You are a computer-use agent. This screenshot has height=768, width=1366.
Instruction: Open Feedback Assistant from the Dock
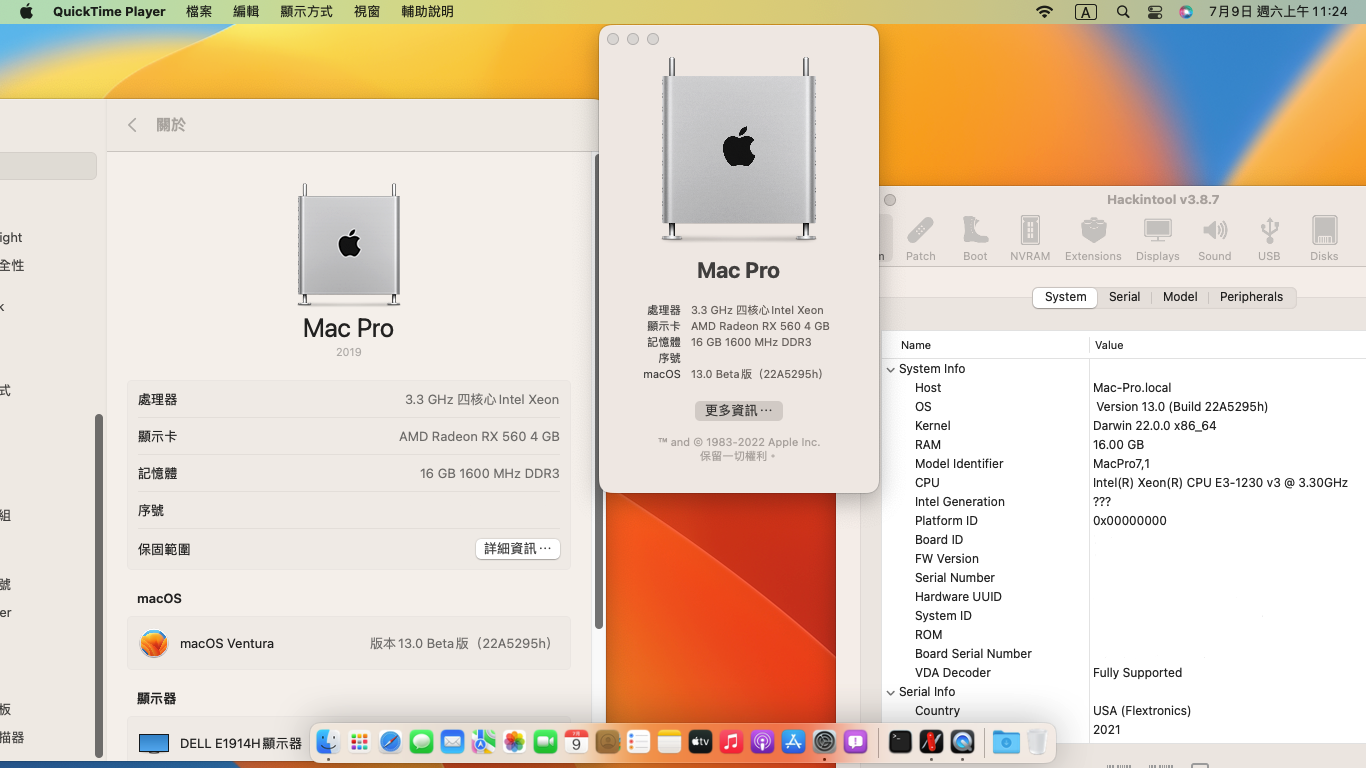pos(855,742)
